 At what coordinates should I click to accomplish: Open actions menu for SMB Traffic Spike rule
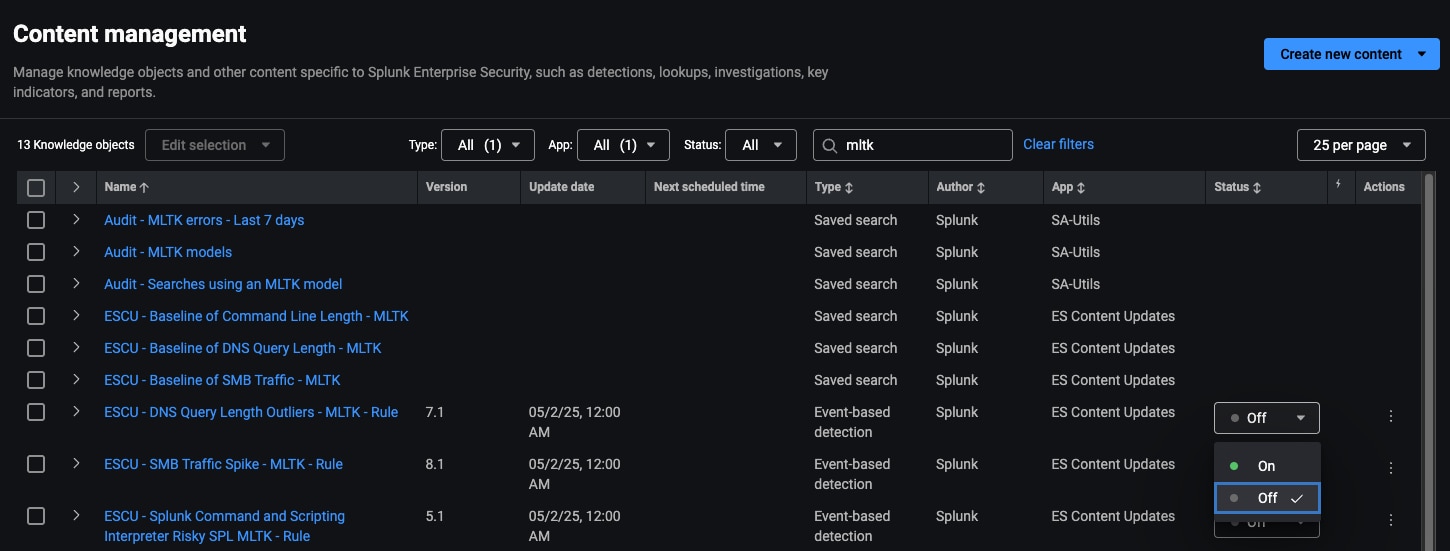coord(1391,468)
